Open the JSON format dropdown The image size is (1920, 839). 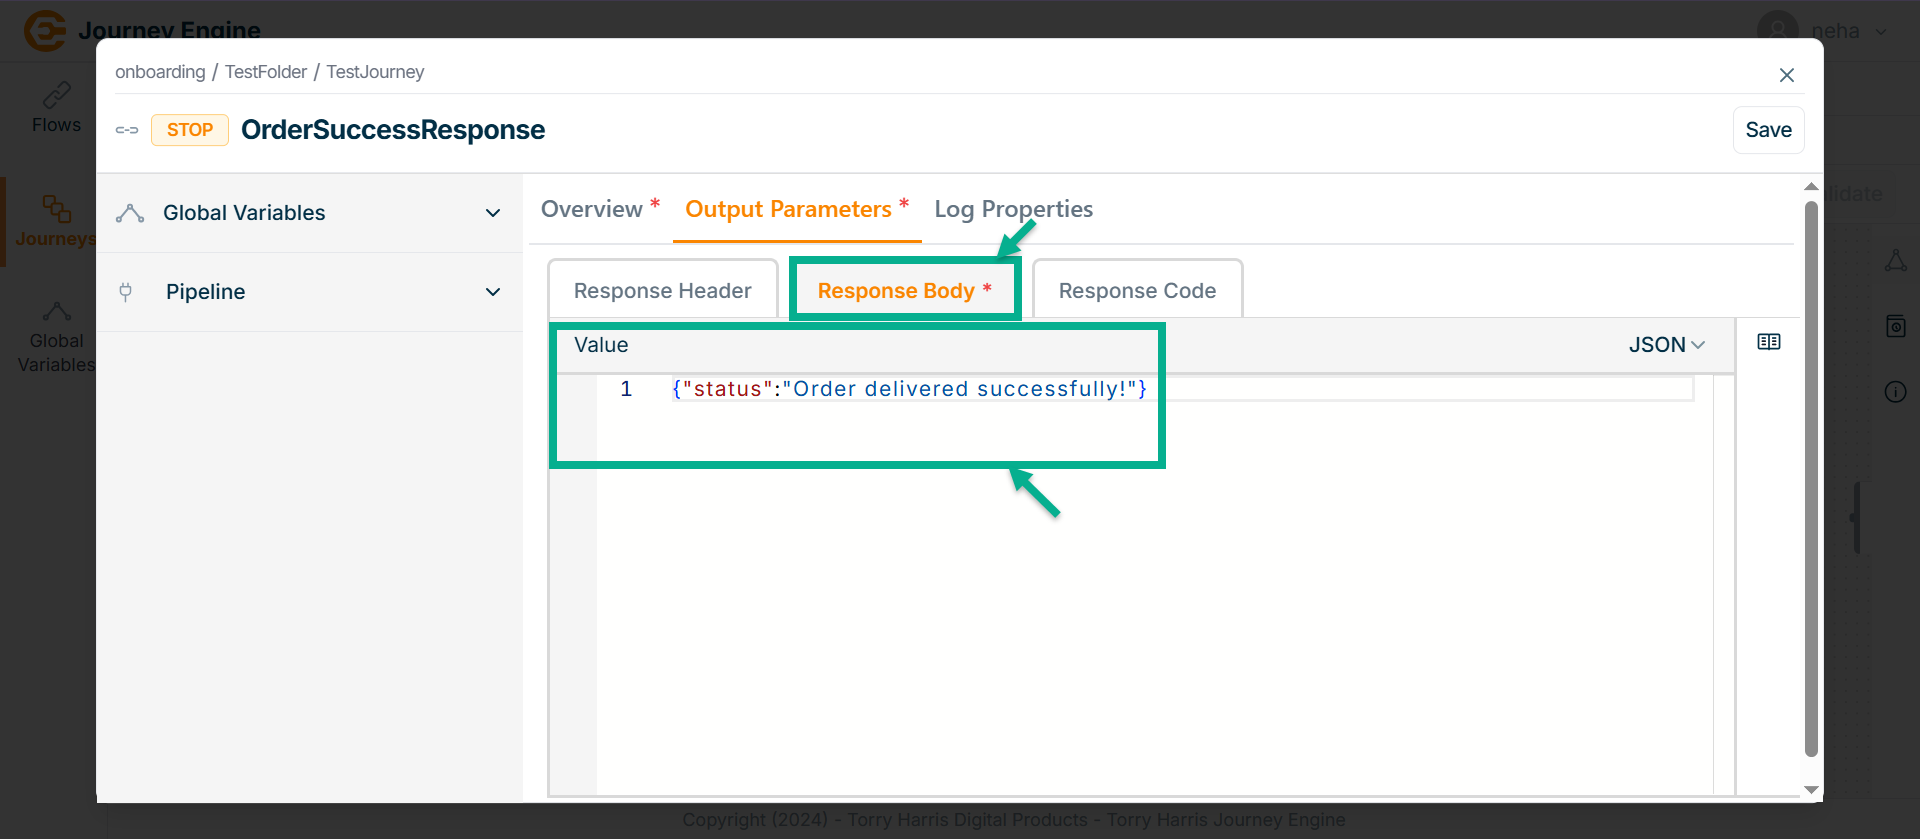[1666, 345]
